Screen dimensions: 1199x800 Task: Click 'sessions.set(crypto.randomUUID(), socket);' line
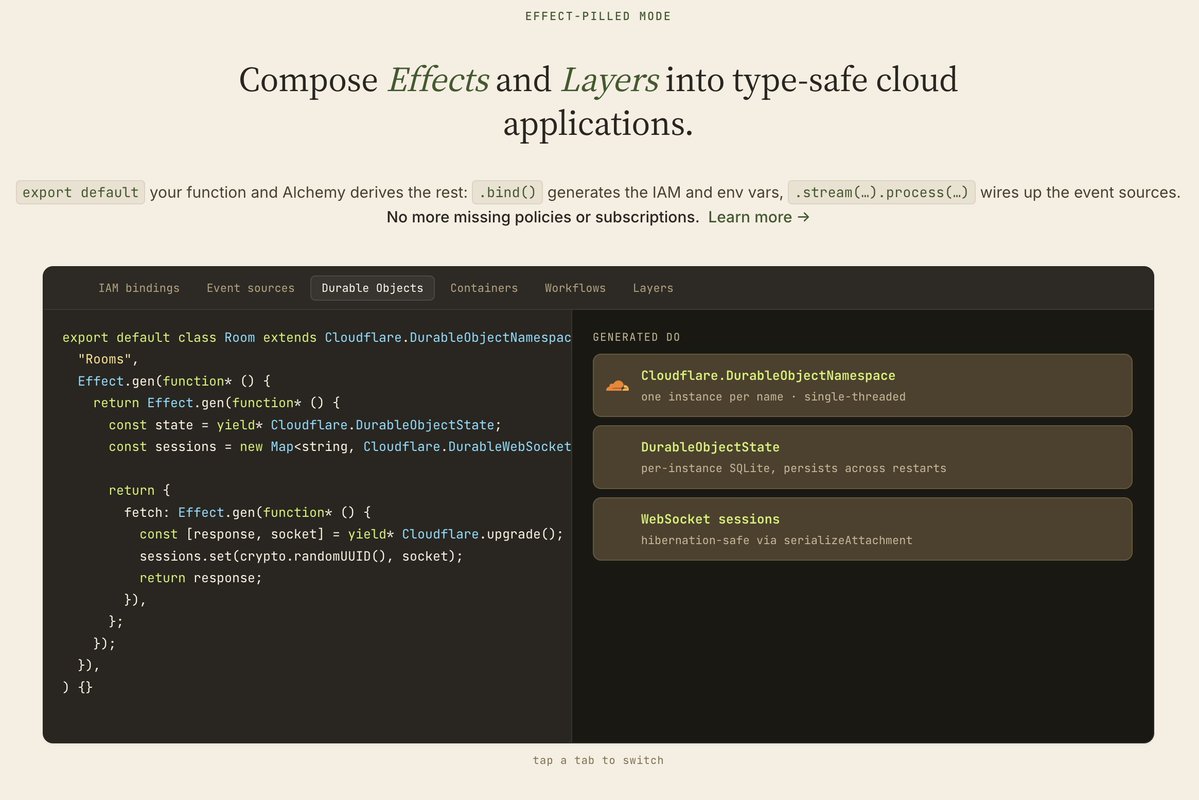tap(301, 556)
